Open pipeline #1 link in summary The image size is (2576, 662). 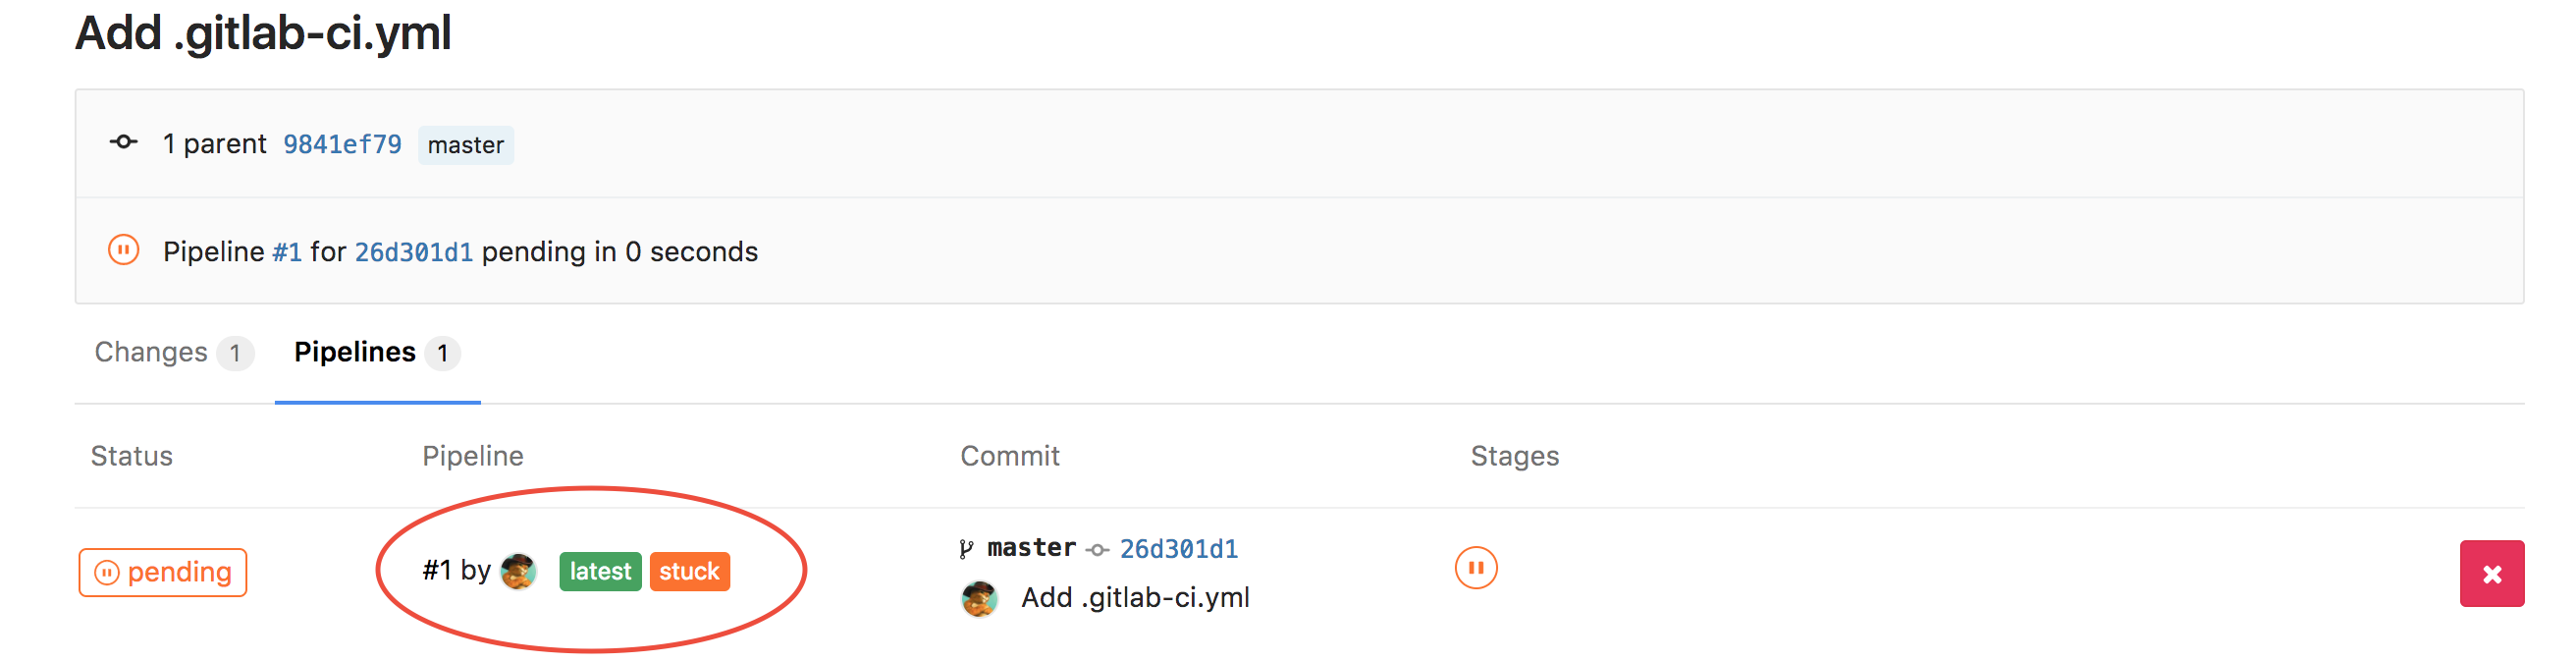click(287, 252)
